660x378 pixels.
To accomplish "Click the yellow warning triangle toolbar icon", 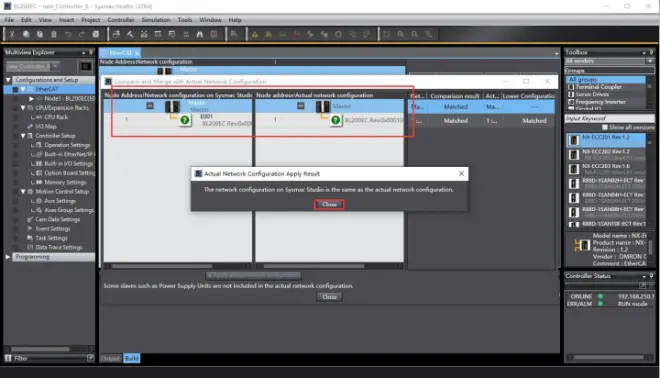I will (x=255, y=35).
